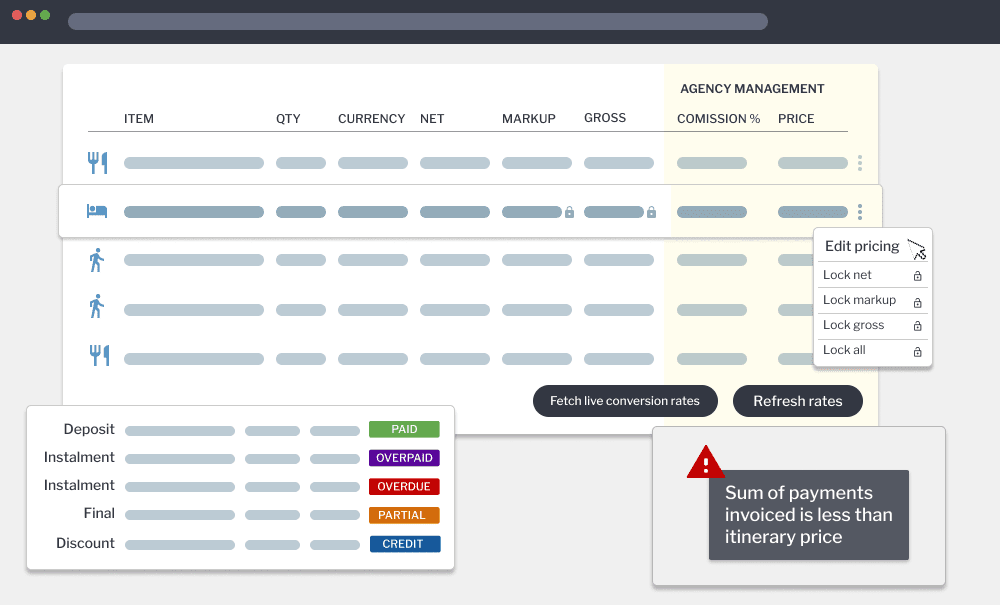Open three-dot menu on first item row

coord(859,163)
